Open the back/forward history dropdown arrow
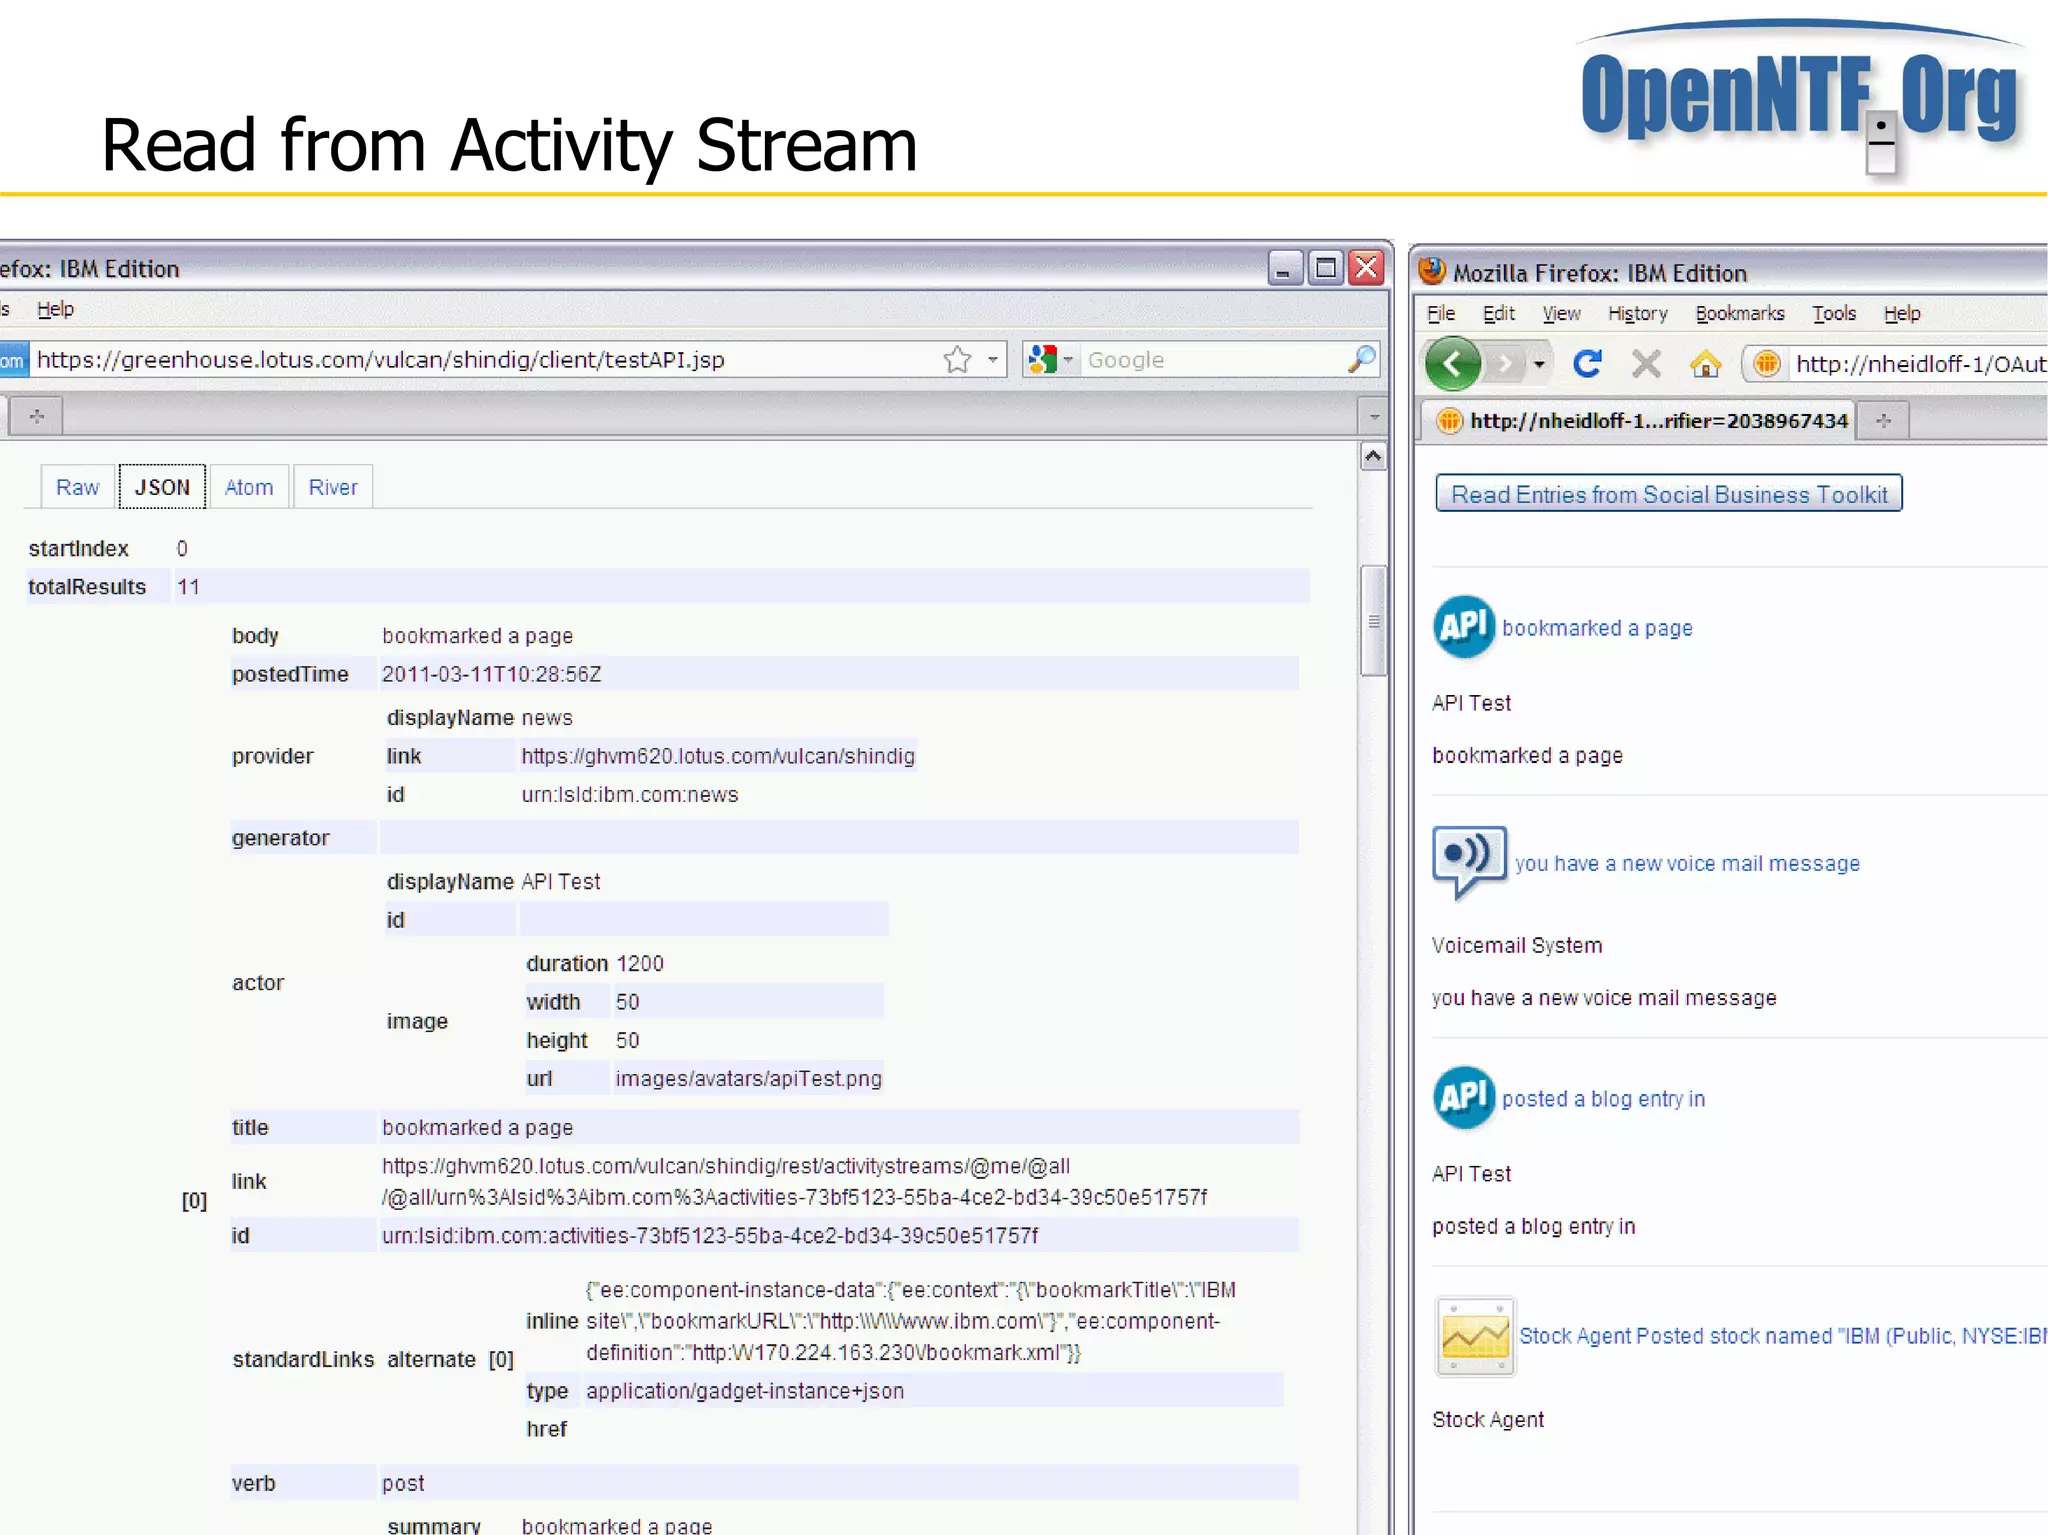 point(1539,364)
